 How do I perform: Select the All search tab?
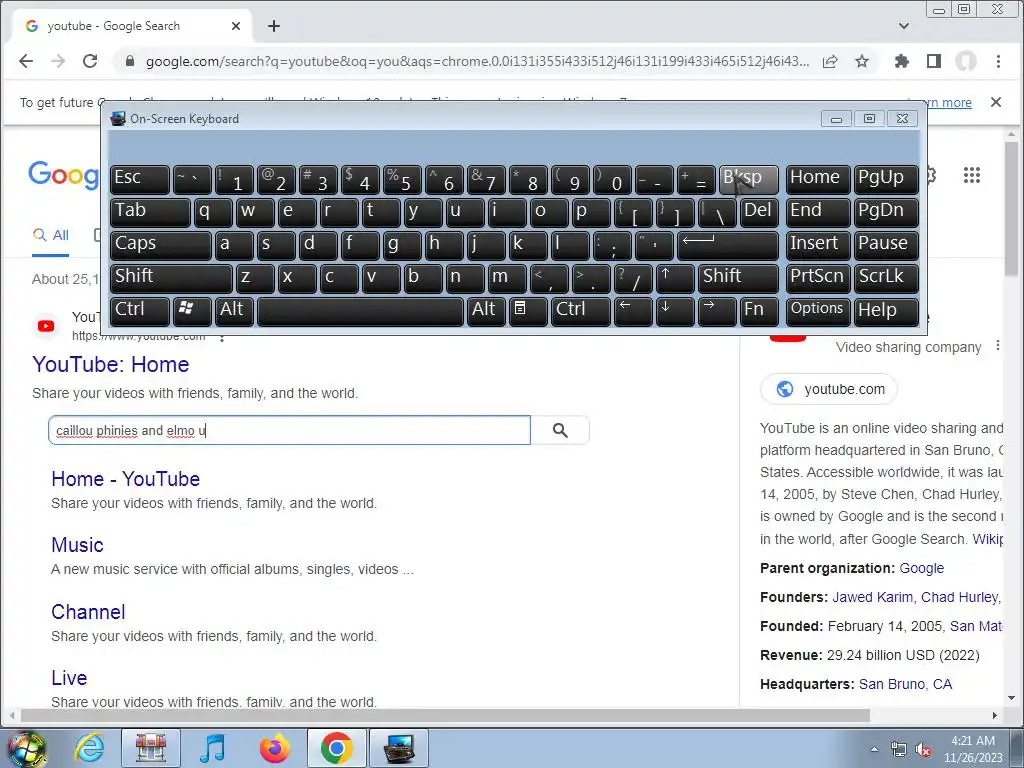(x=51, y=235)
